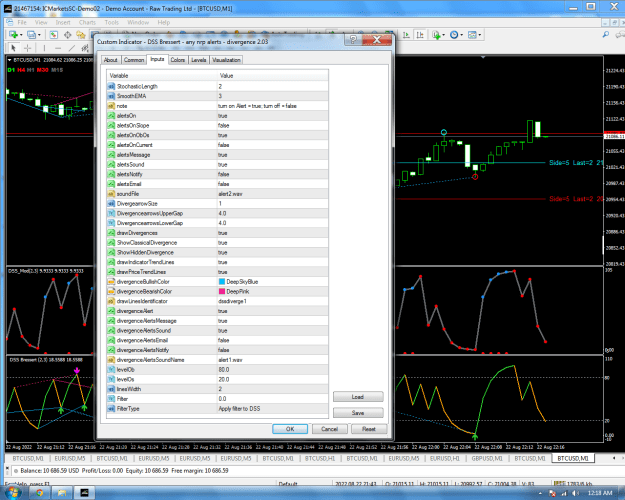625x500 pixels.
Task: Open the Profiles toolbar icon
Action: [31, 35]
